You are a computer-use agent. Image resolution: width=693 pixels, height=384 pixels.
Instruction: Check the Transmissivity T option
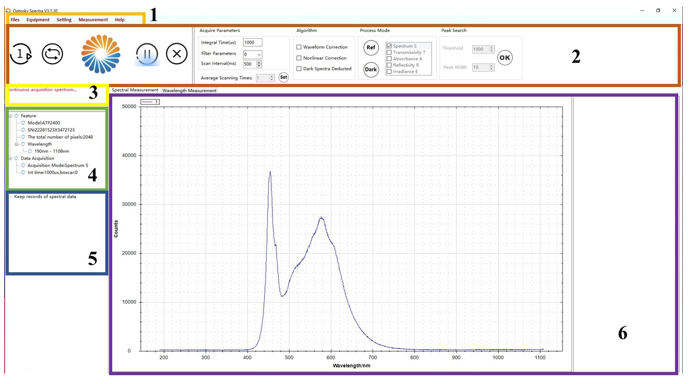[389, 52]
